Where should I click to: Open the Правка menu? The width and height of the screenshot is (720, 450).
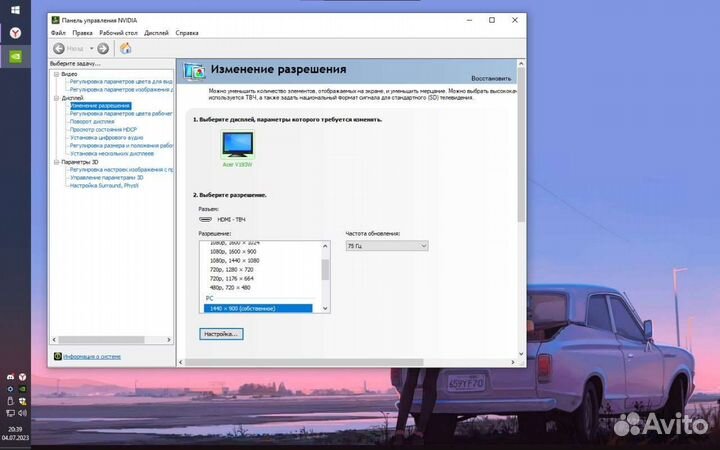pos(82,33)
